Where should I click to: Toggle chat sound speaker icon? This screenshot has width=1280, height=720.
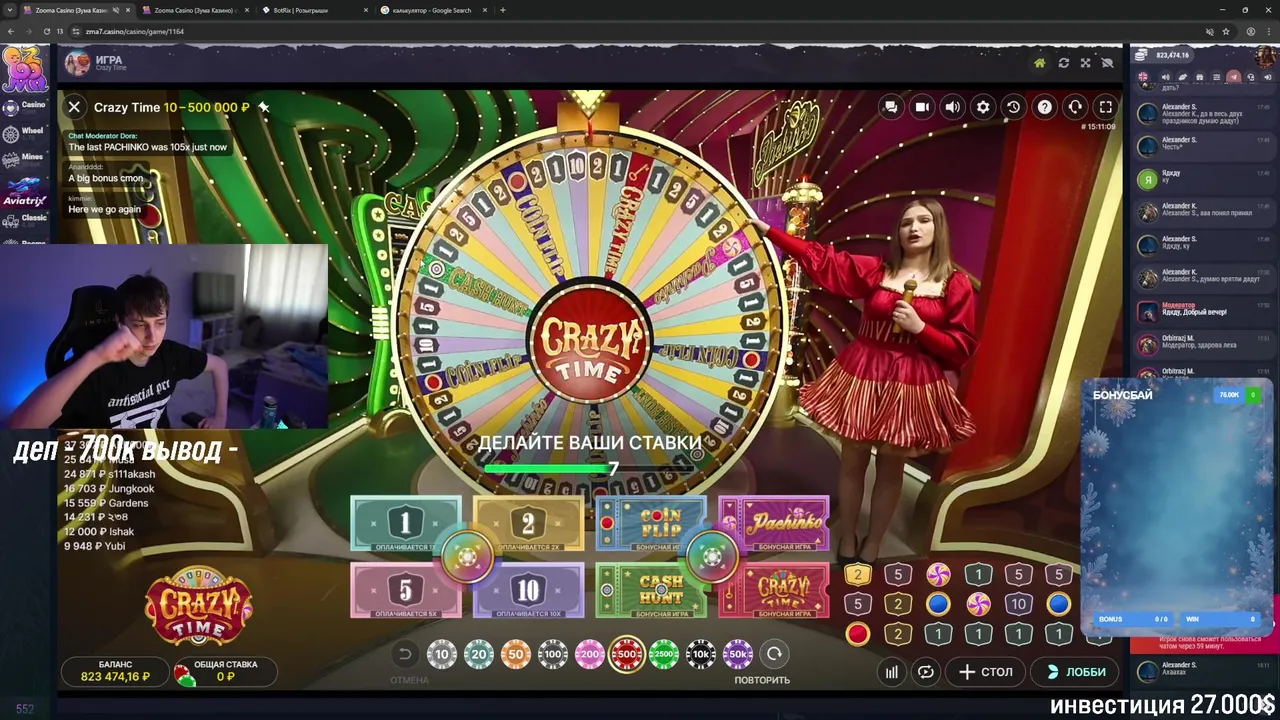tap(1165, 77)
